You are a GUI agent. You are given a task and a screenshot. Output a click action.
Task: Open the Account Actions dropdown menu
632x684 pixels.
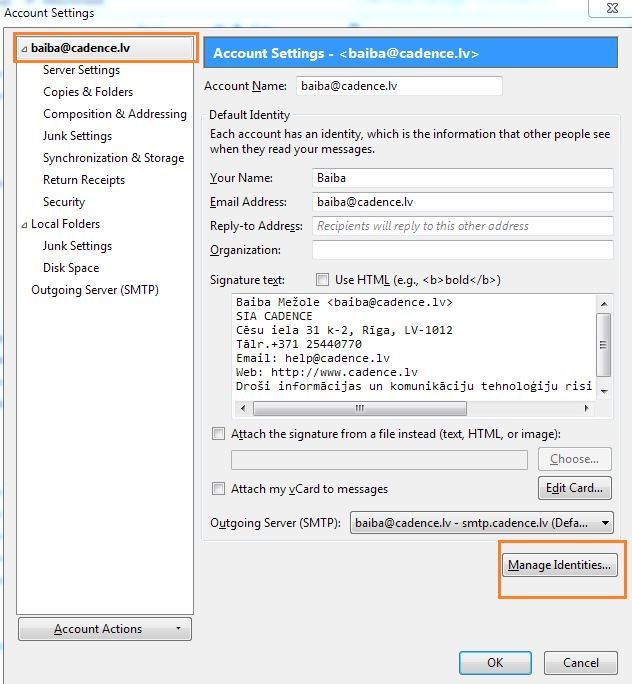[105, 629]
